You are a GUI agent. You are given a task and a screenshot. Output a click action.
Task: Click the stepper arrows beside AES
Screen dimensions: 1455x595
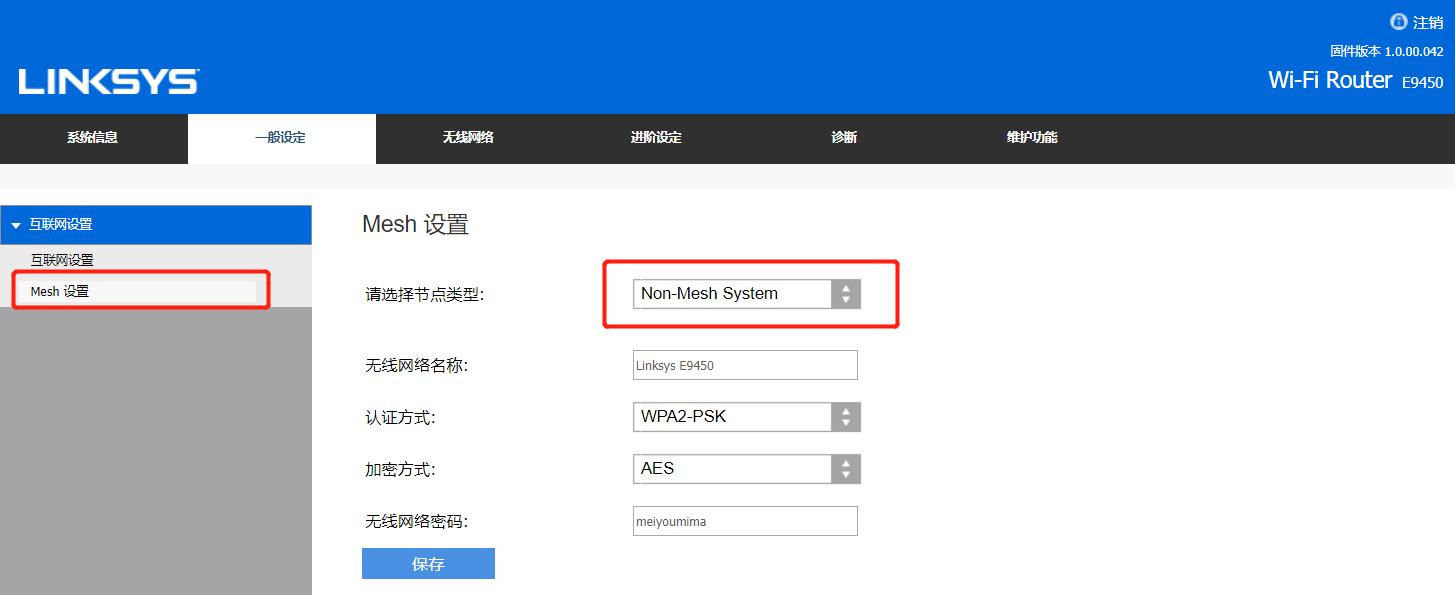click(845, 468)
